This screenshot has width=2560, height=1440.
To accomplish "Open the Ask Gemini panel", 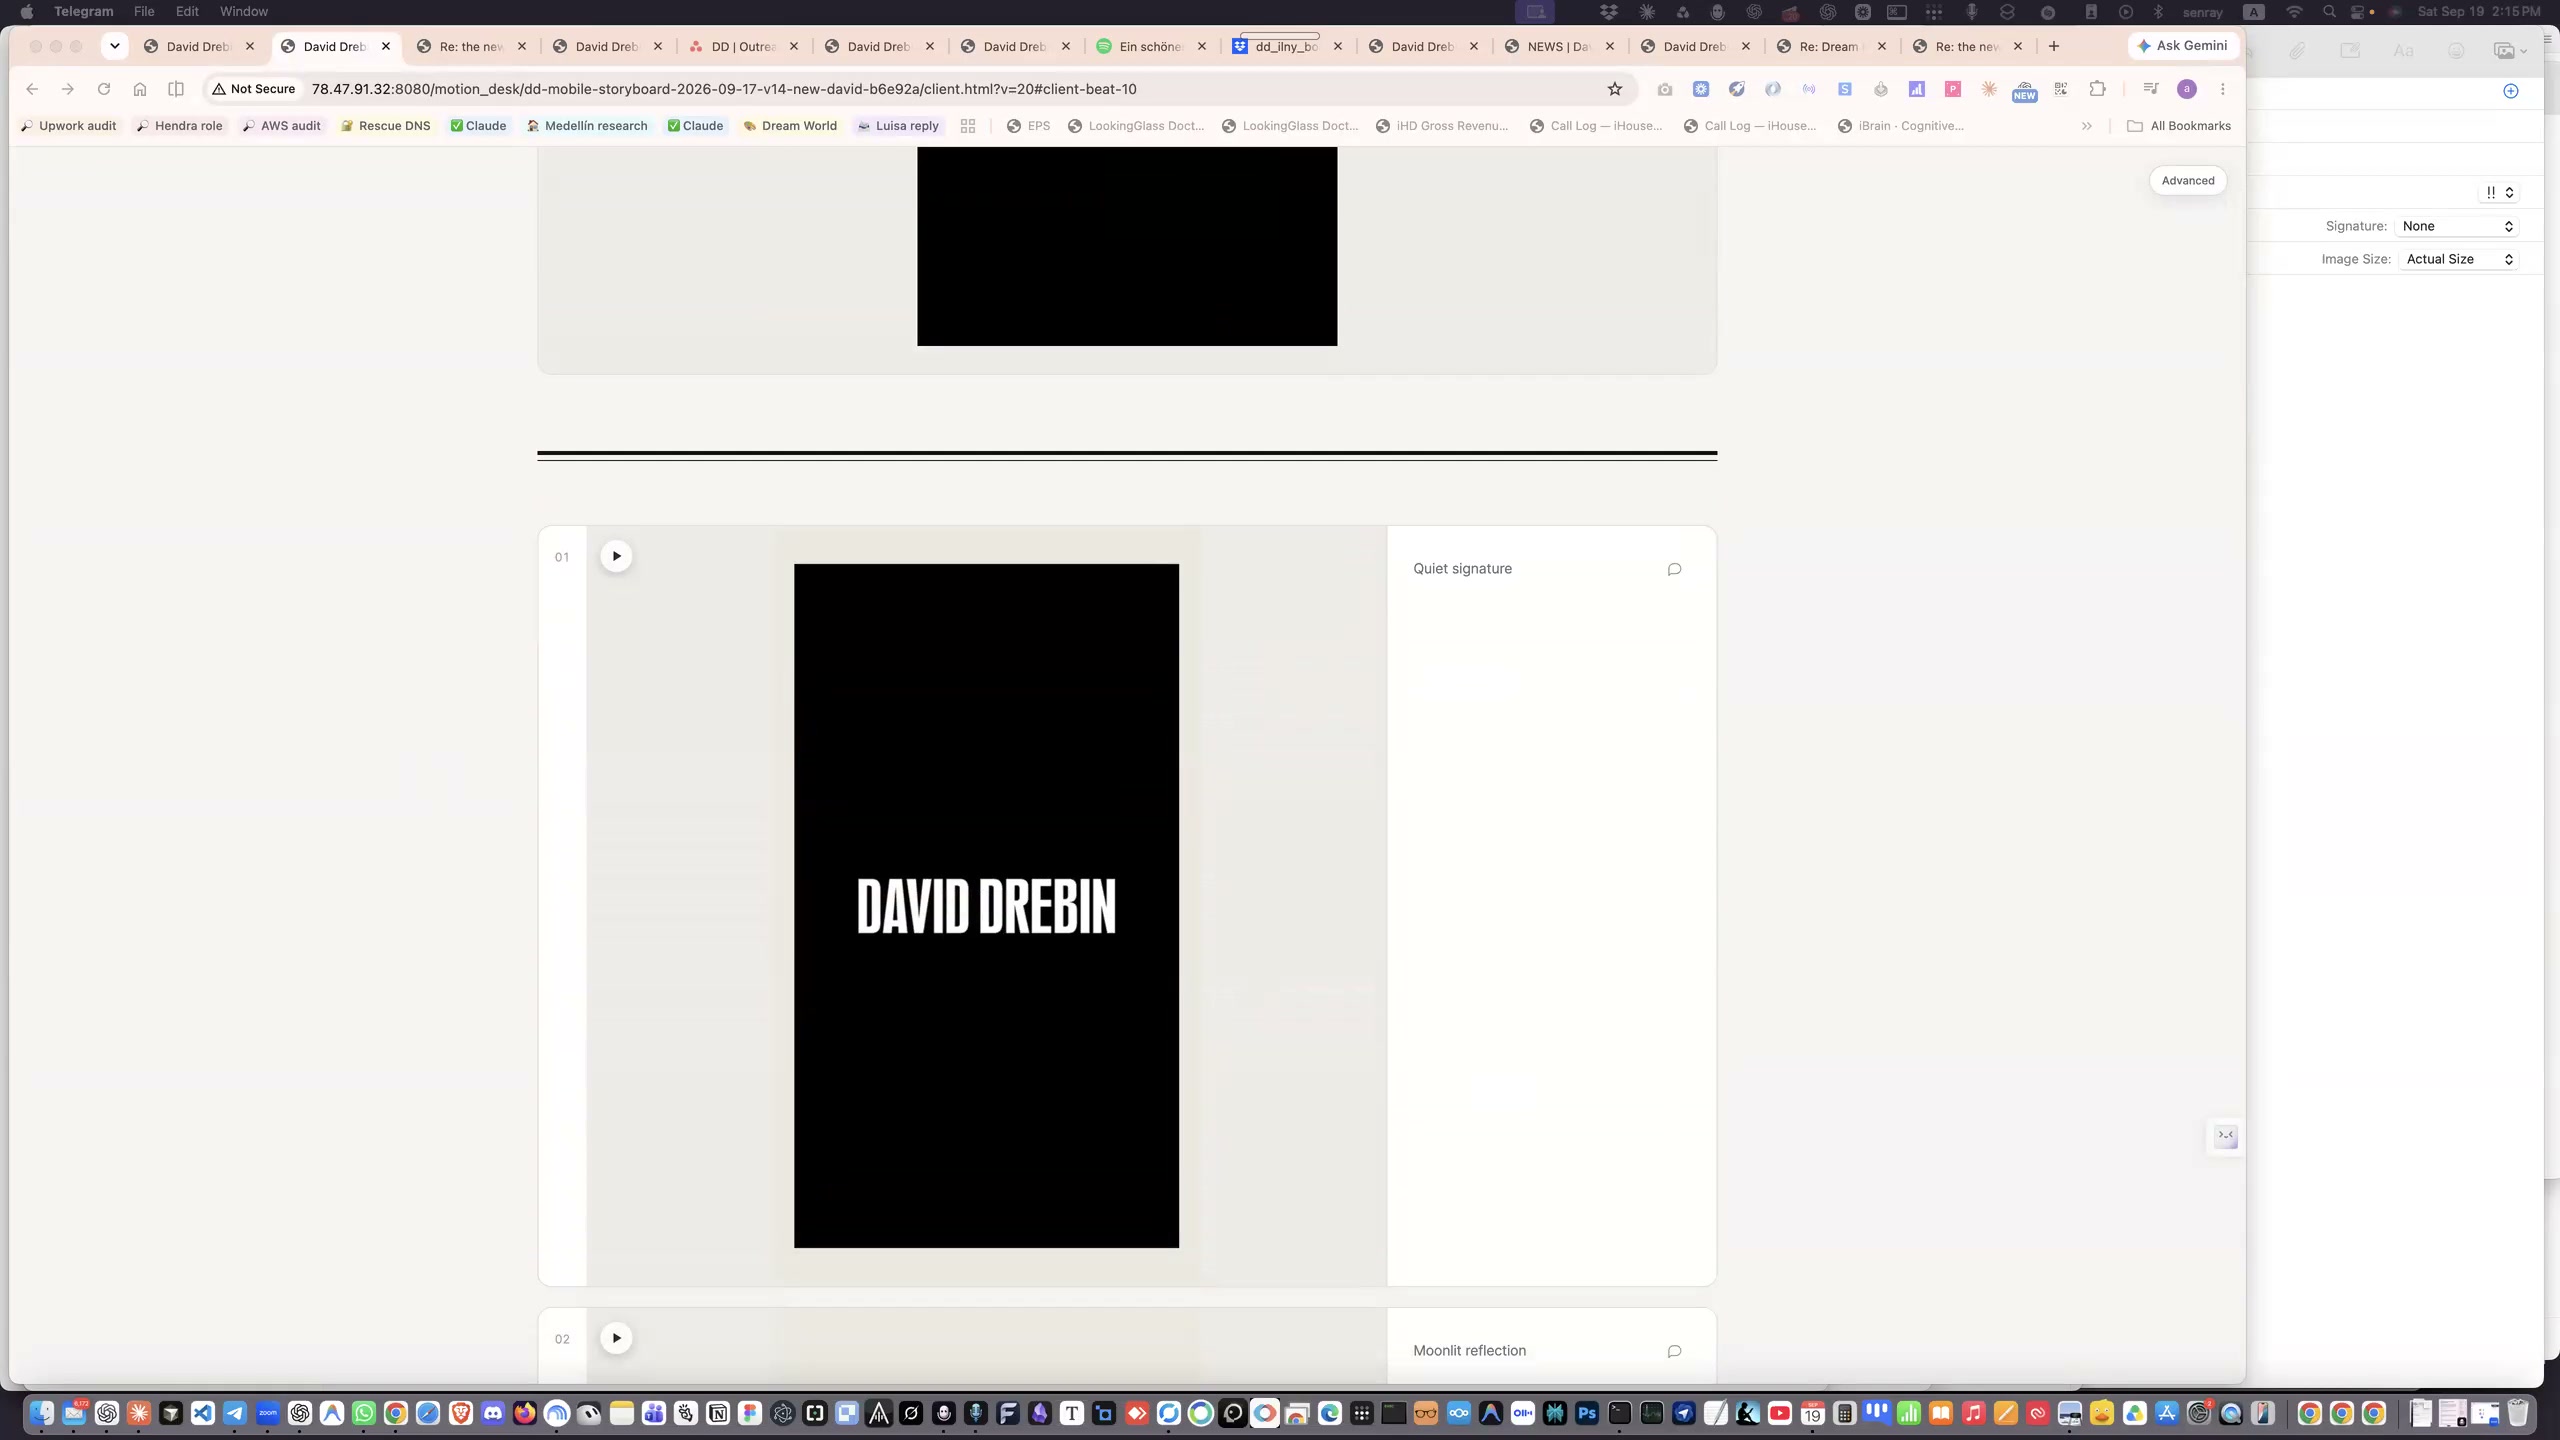I will [2182, 46].
